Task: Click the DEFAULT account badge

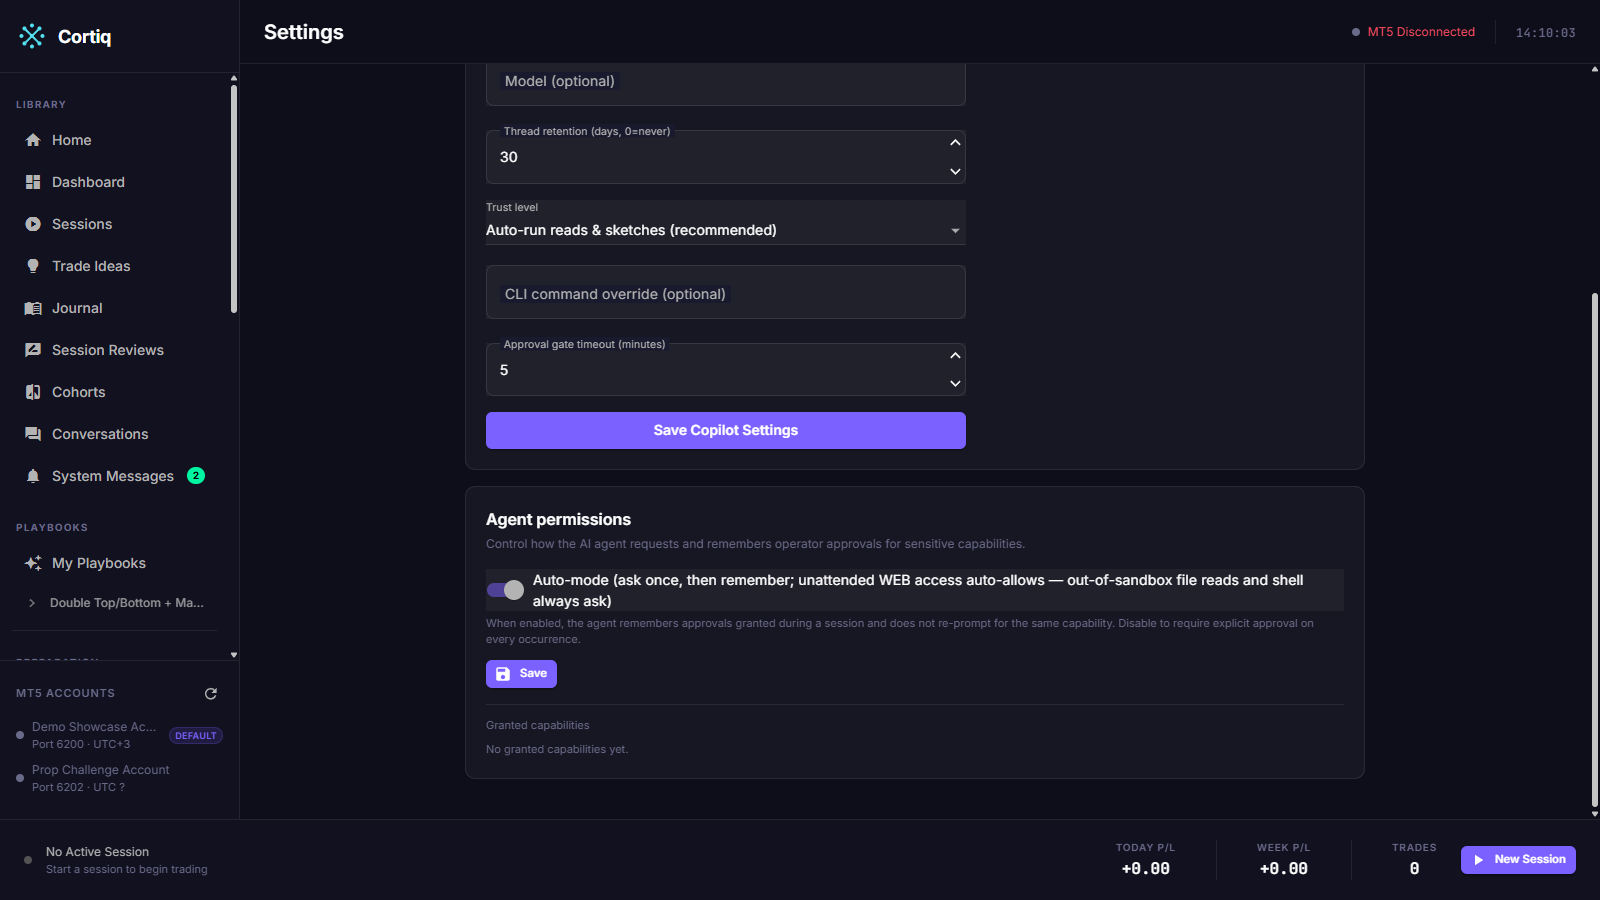Action: [195, 736]
